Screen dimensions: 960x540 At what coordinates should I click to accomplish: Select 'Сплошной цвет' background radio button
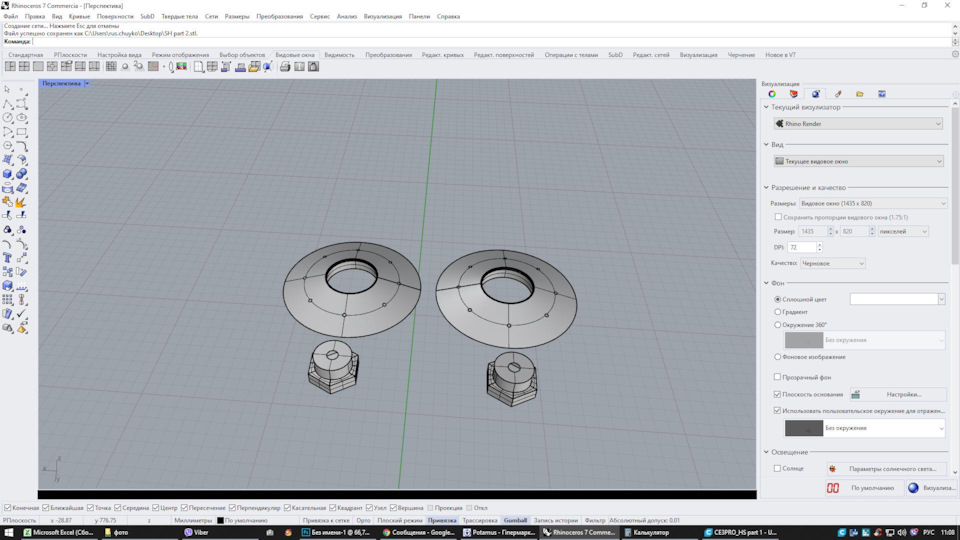[778, 299]
